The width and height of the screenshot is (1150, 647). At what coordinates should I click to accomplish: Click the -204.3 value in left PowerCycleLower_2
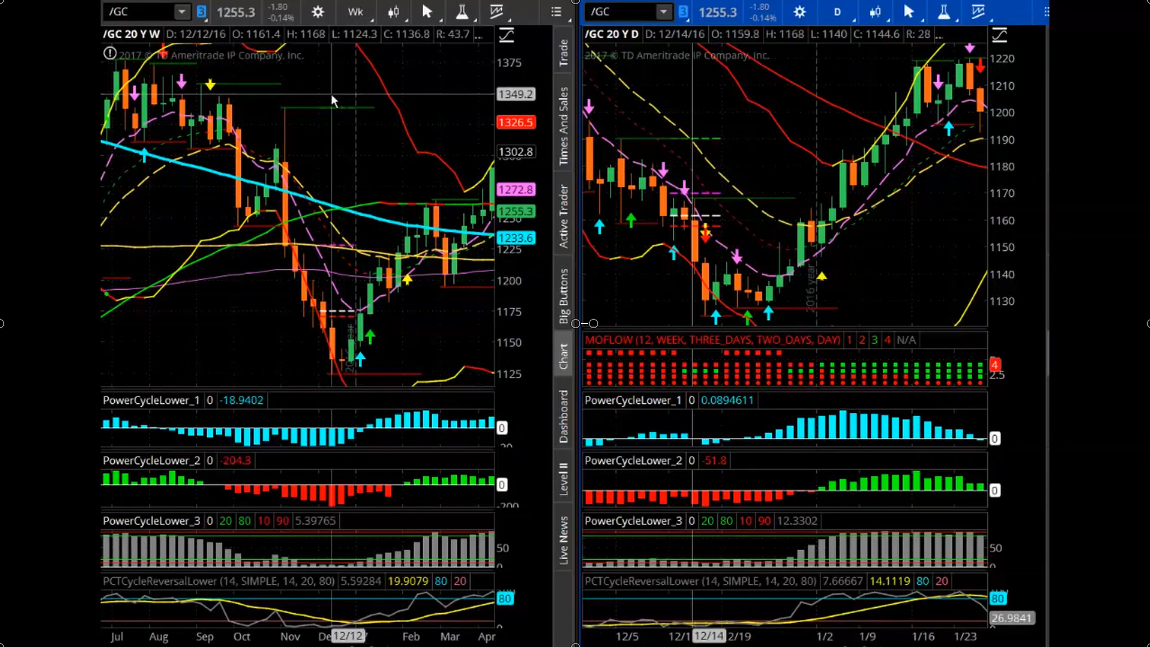click(235, 461)
